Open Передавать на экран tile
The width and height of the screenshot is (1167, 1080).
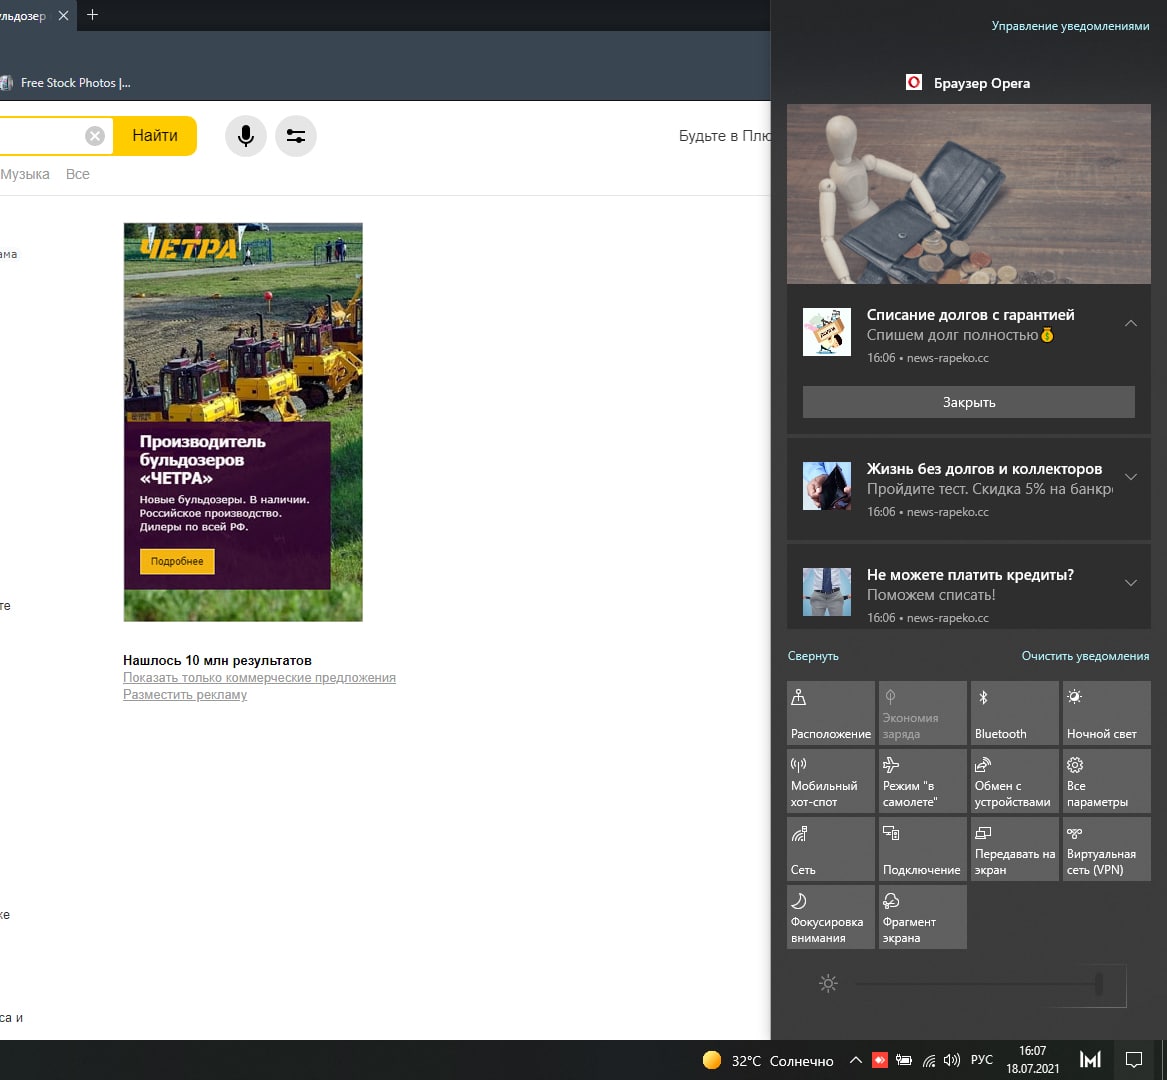1014,849
